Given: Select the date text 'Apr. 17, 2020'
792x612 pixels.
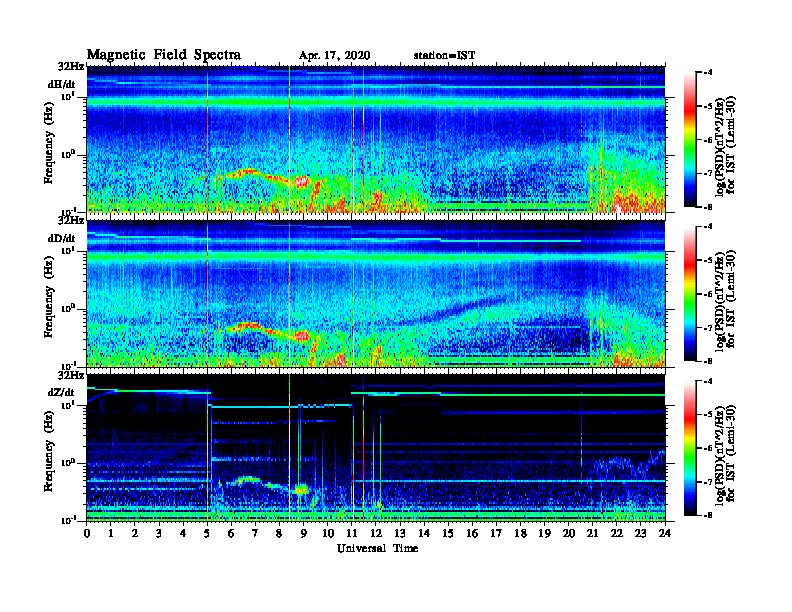Looking at the screenshot, I should pyautogui.click(x=334, y=56).
